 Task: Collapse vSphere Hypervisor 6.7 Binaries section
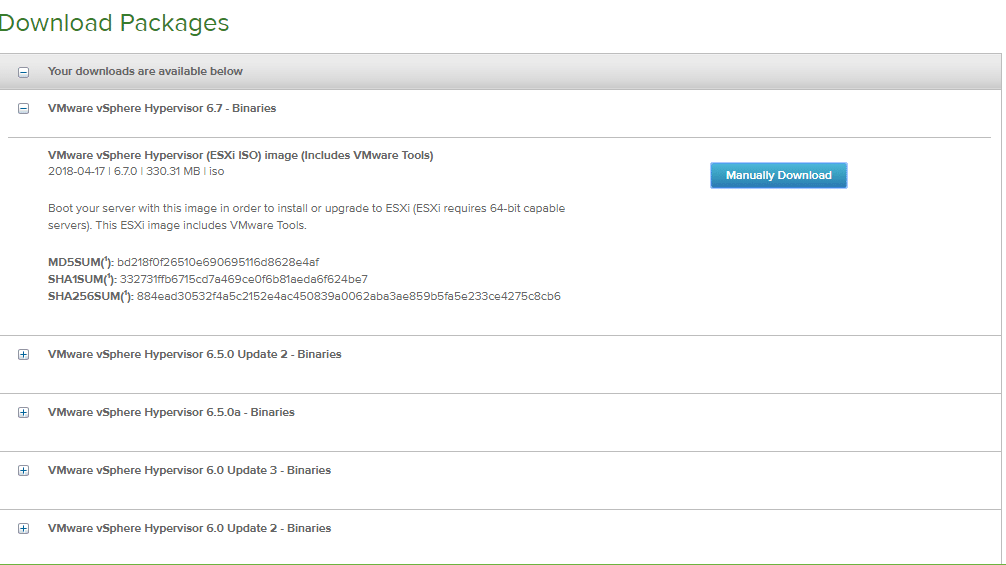tap(23, 109)
